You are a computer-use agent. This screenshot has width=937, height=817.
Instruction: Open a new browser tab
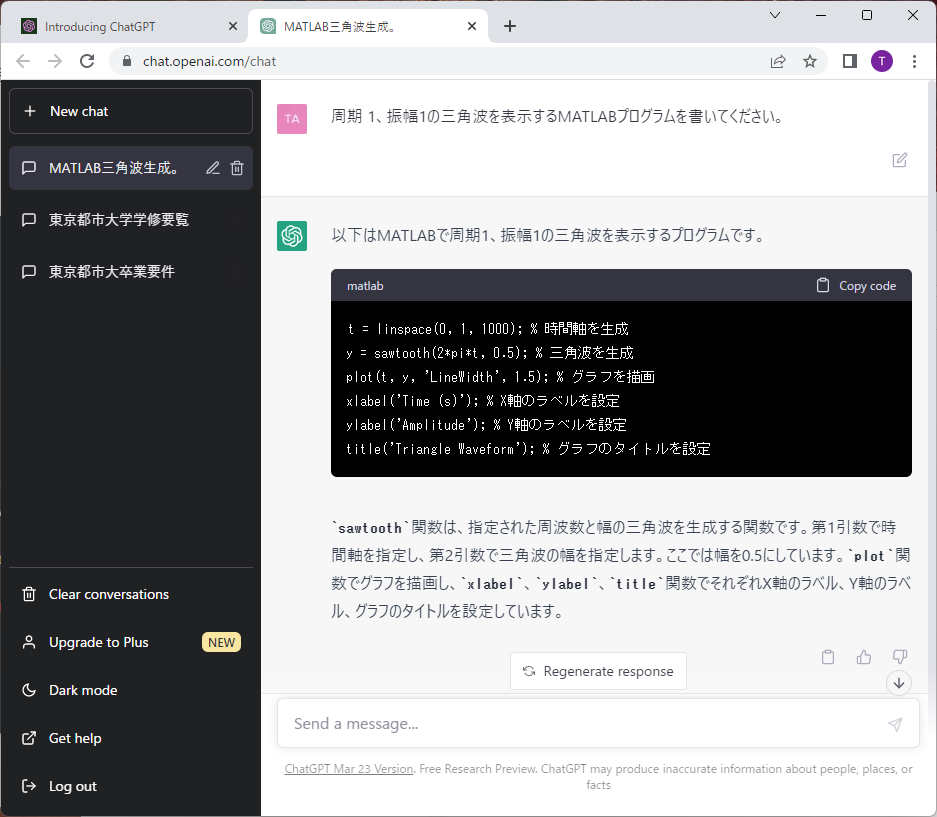click(x=510, y=26)
